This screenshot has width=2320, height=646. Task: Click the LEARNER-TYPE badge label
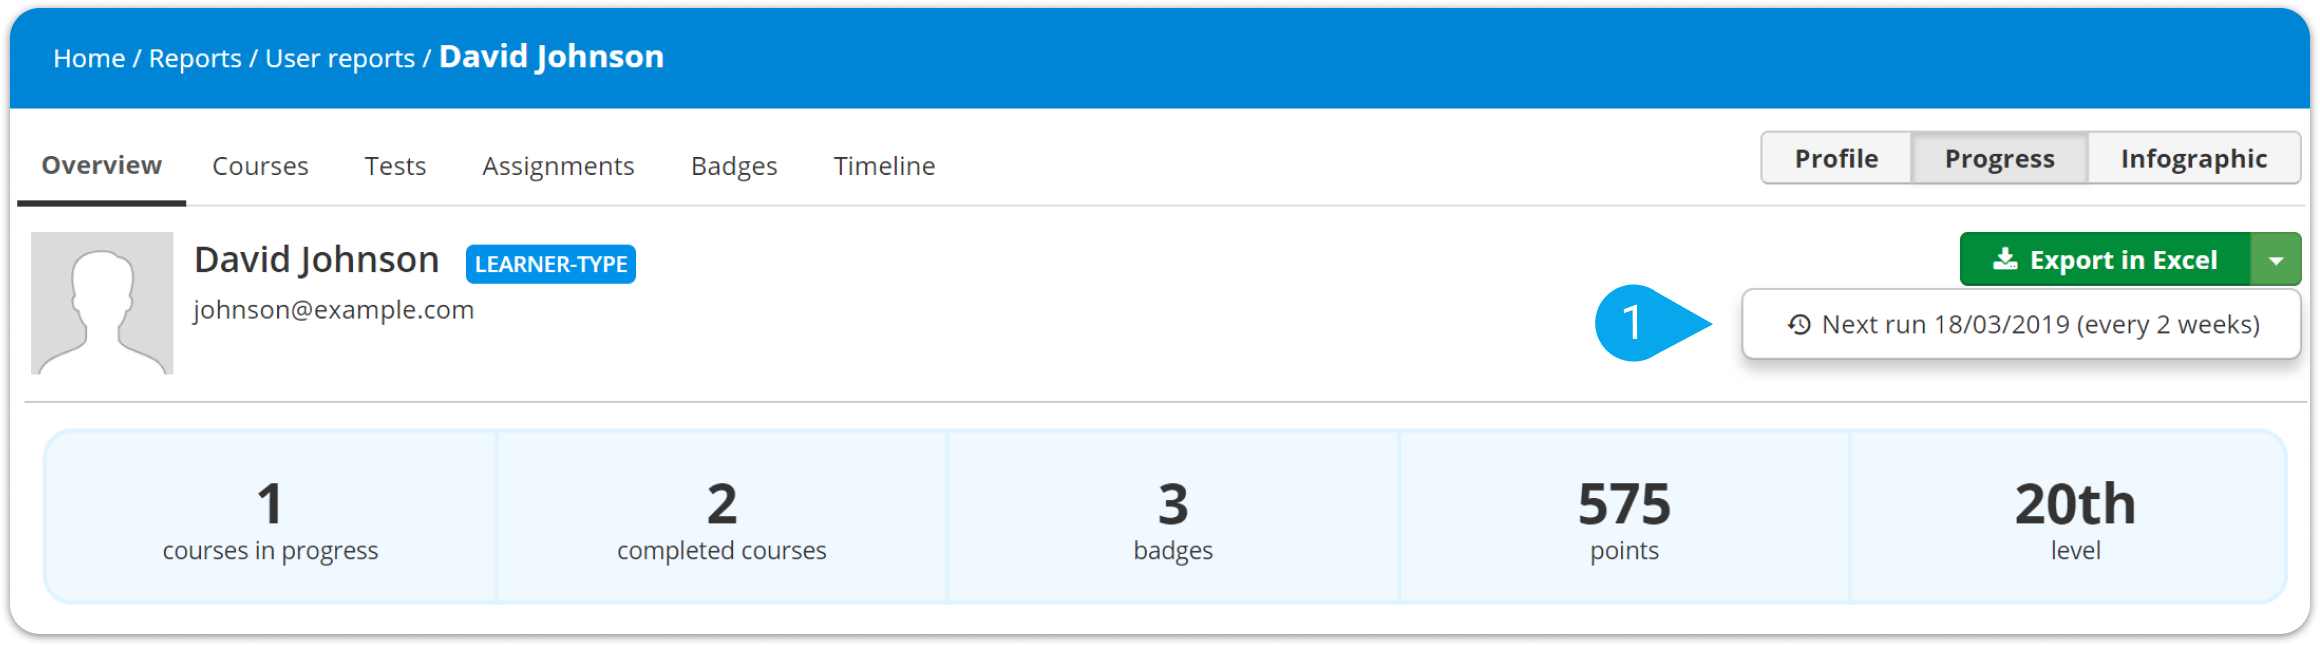pyautogui.click(x=550, y=264)
